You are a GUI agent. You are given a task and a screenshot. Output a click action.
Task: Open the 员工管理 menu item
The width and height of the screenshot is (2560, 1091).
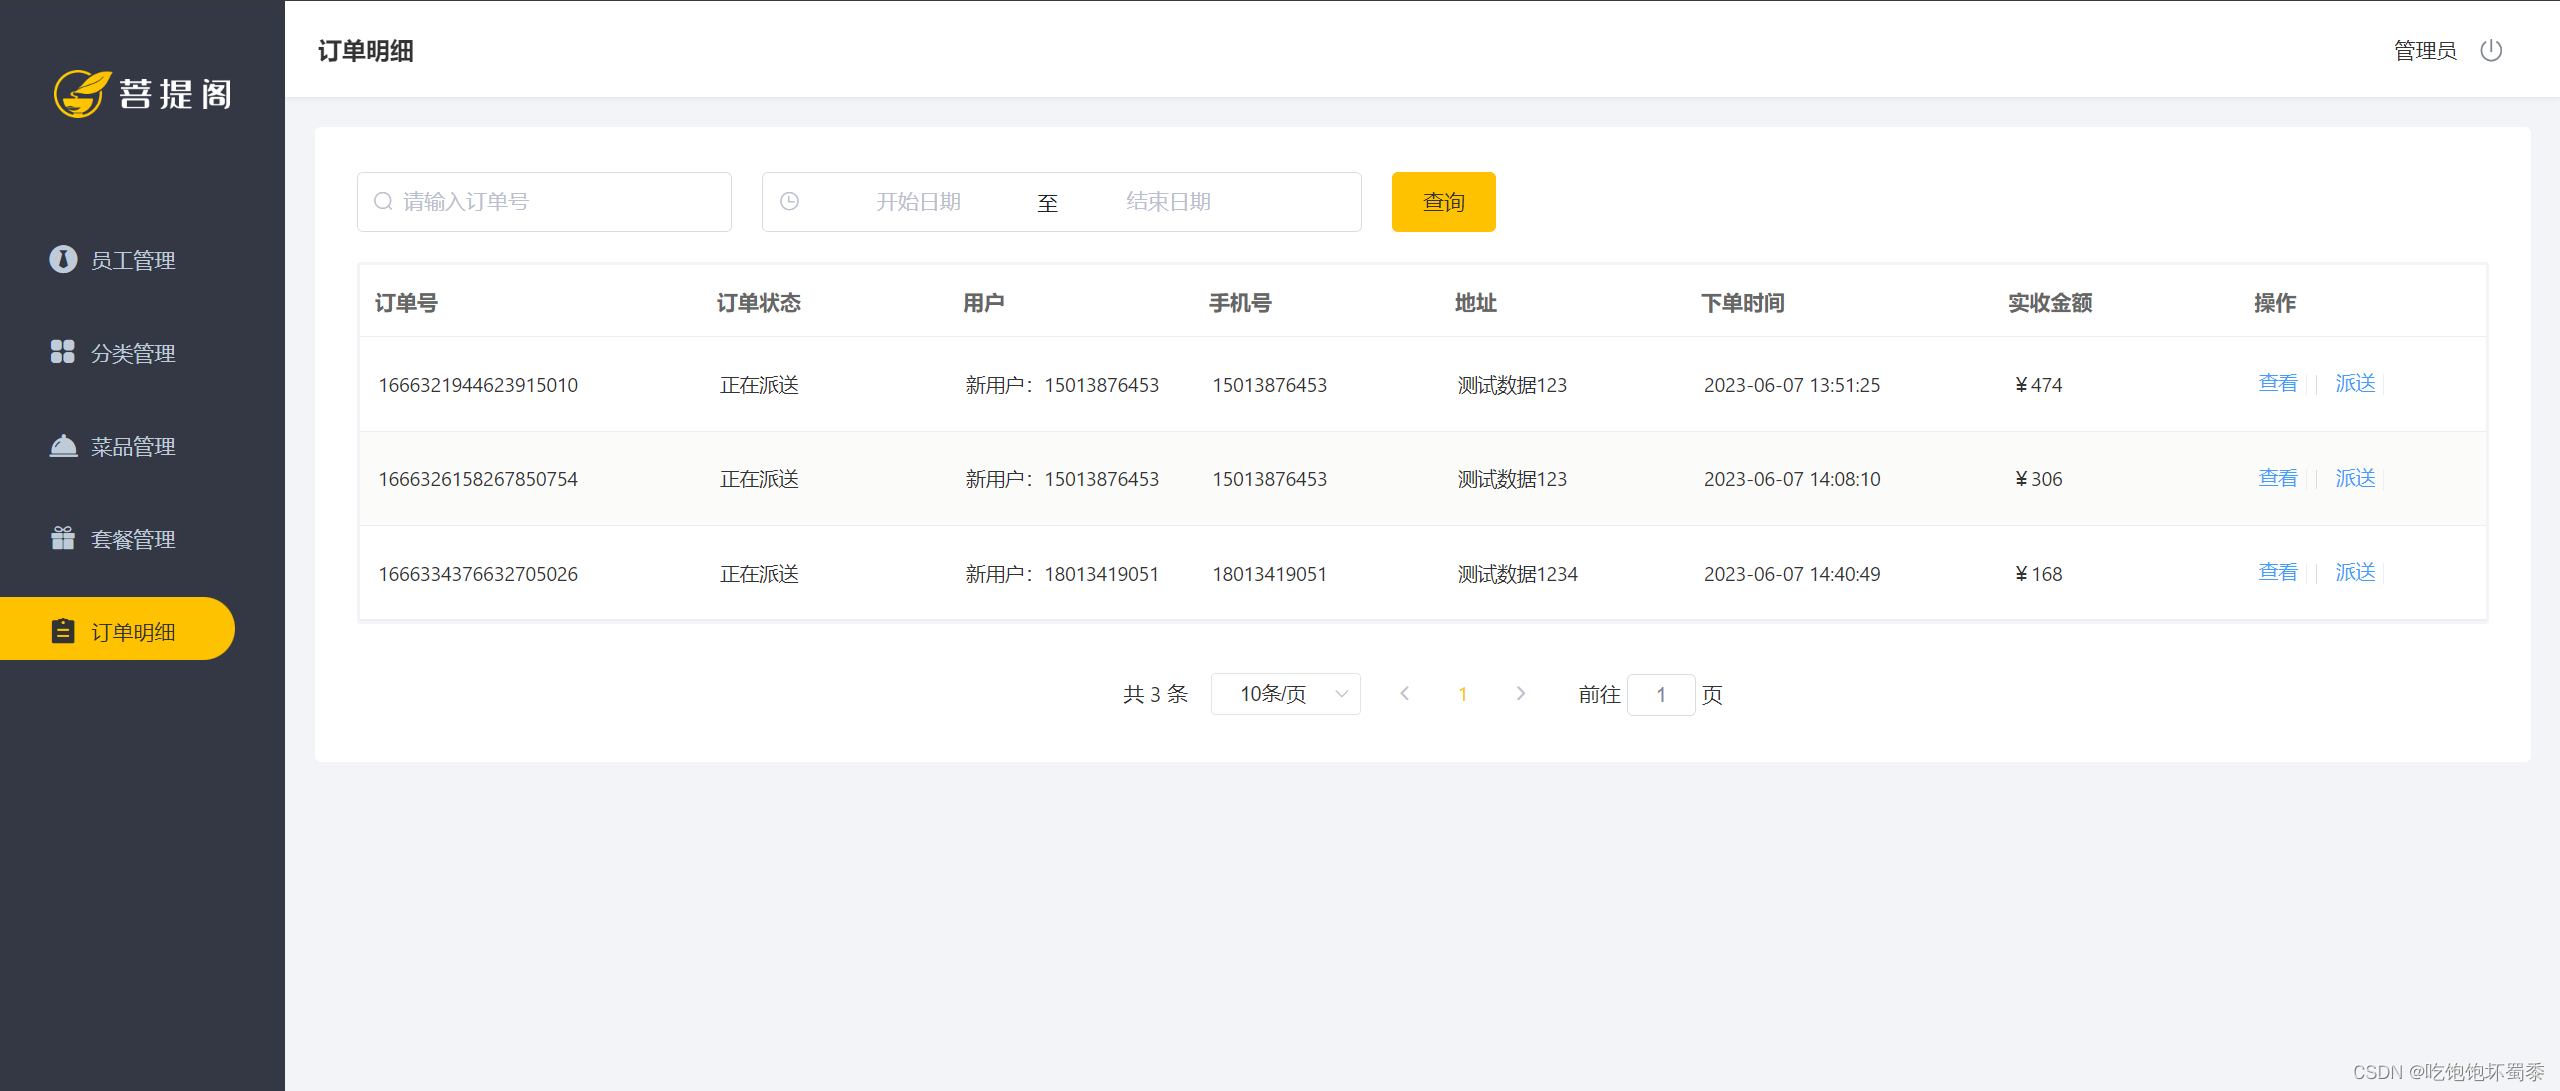(x=132, y=260)
